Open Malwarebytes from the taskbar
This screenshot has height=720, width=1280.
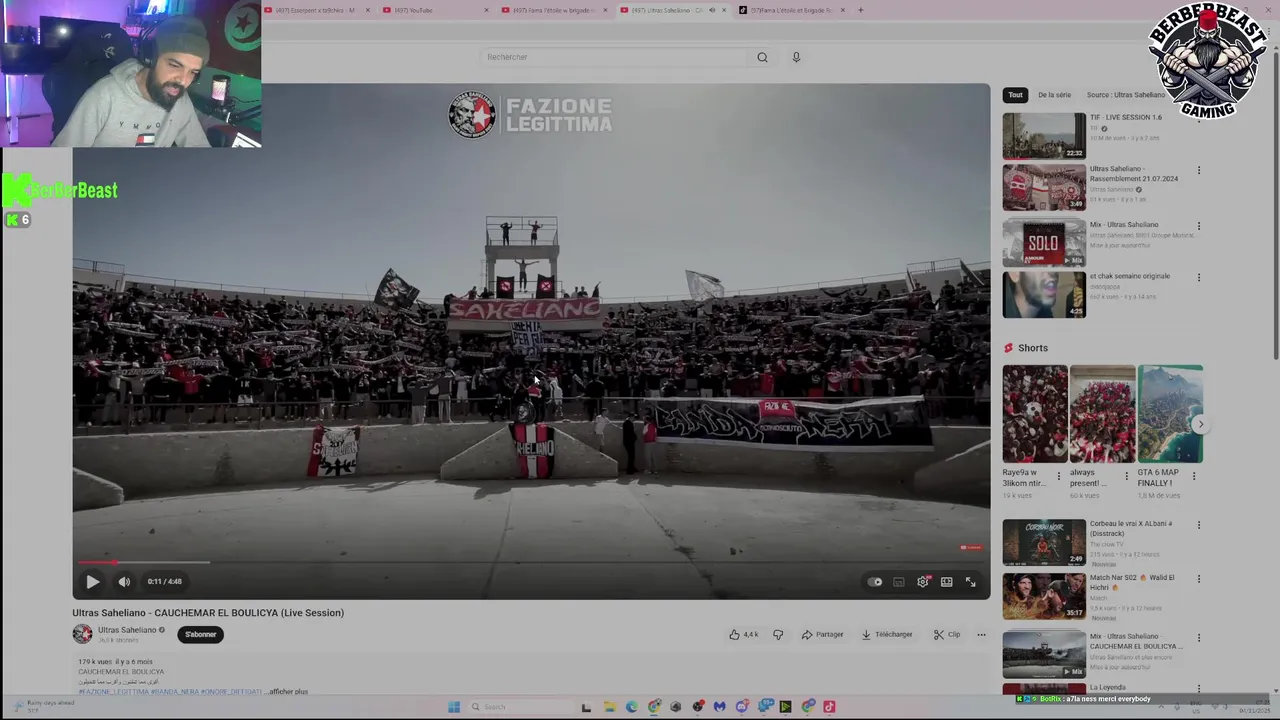[720, 706]
